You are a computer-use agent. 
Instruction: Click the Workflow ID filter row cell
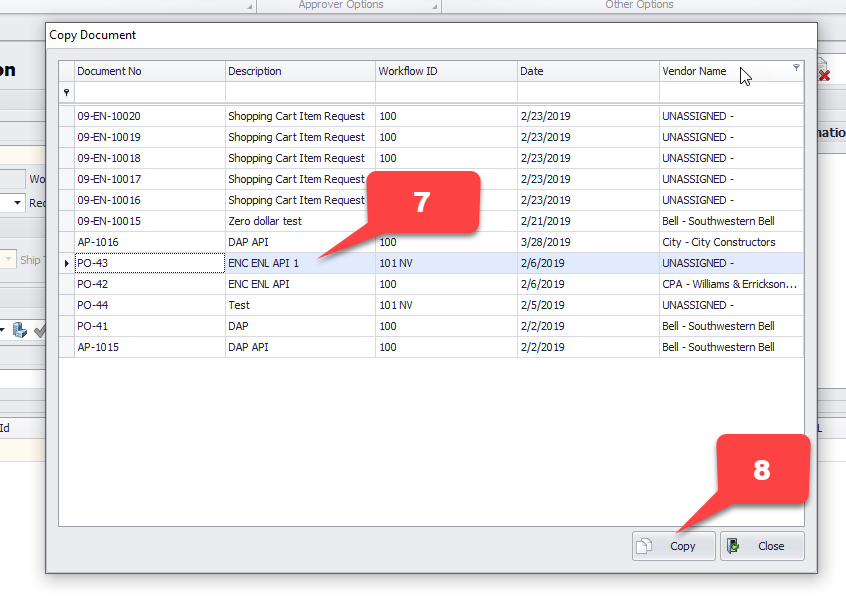tap(446, 92)
